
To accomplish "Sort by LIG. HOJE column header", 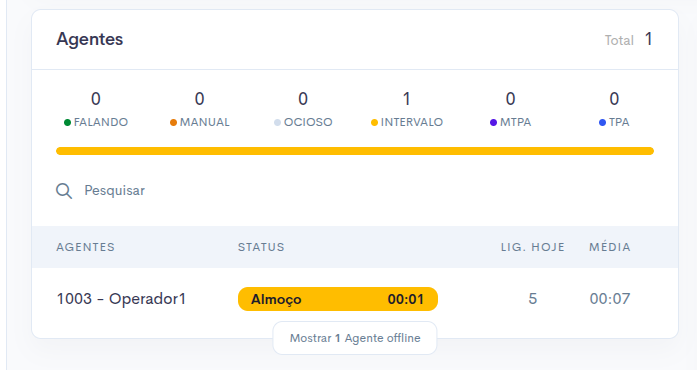I will point(533,247).
